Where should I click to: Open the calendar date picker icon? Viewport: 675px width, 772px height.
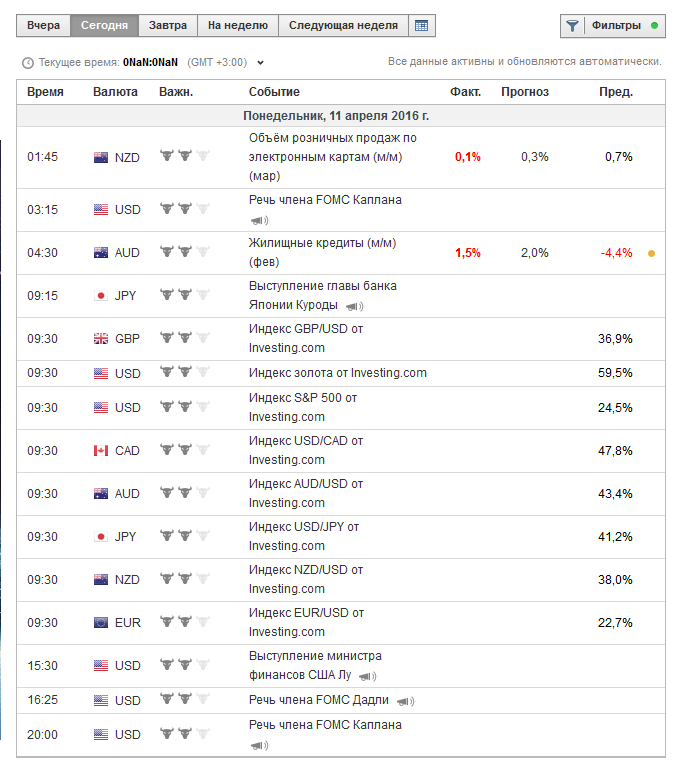(421, 26)
